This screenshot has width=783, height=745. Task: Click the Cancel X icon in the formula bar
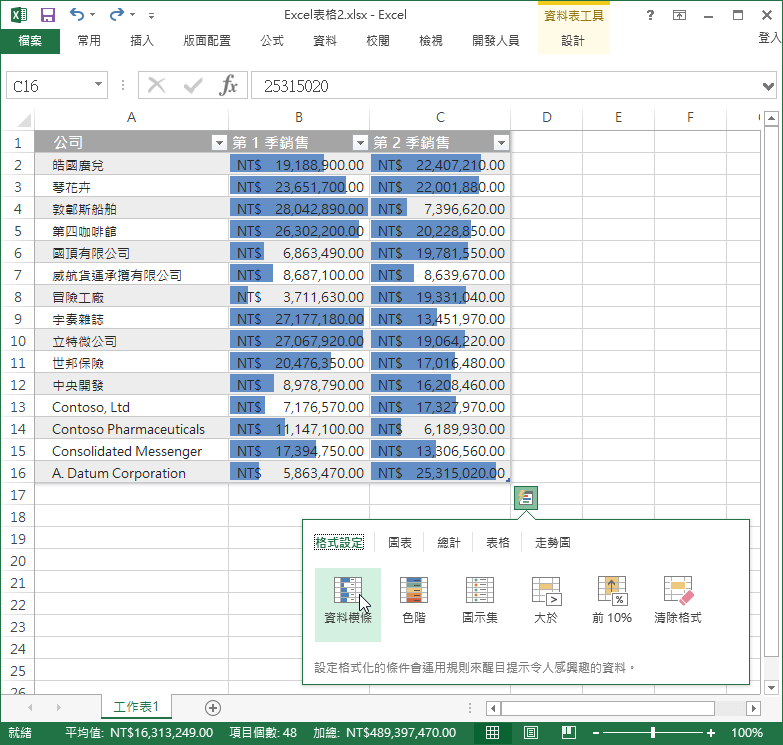click(157, 85)
